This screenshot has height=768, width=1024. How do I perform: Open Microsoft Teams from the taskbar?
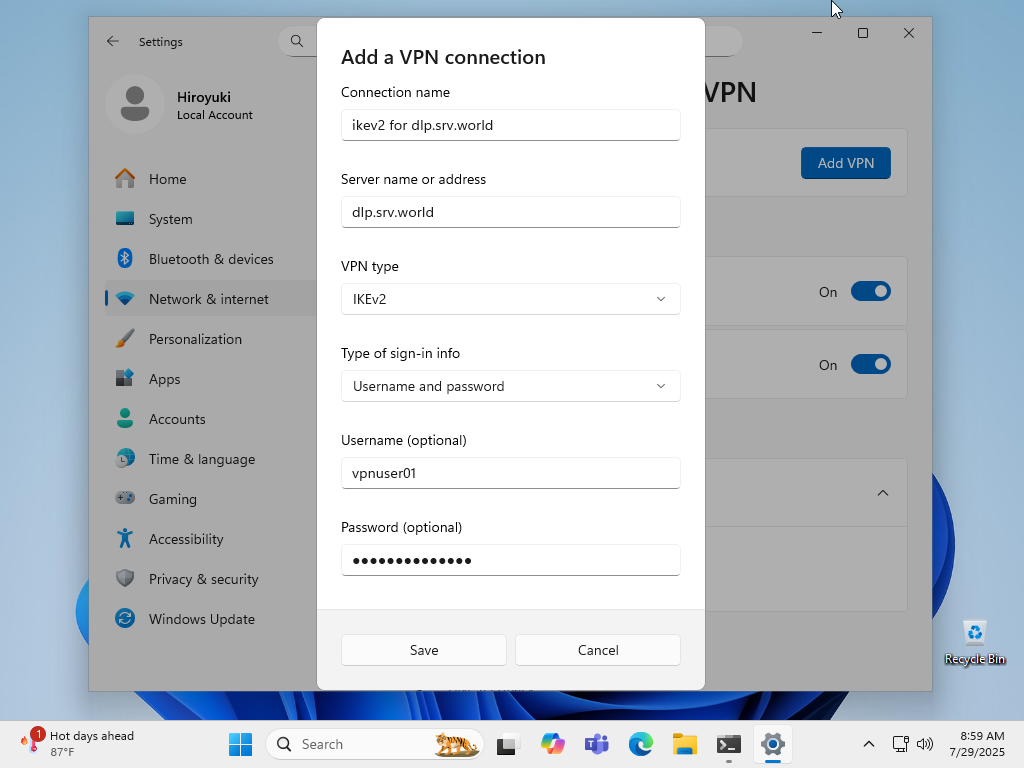coord(597,744)
